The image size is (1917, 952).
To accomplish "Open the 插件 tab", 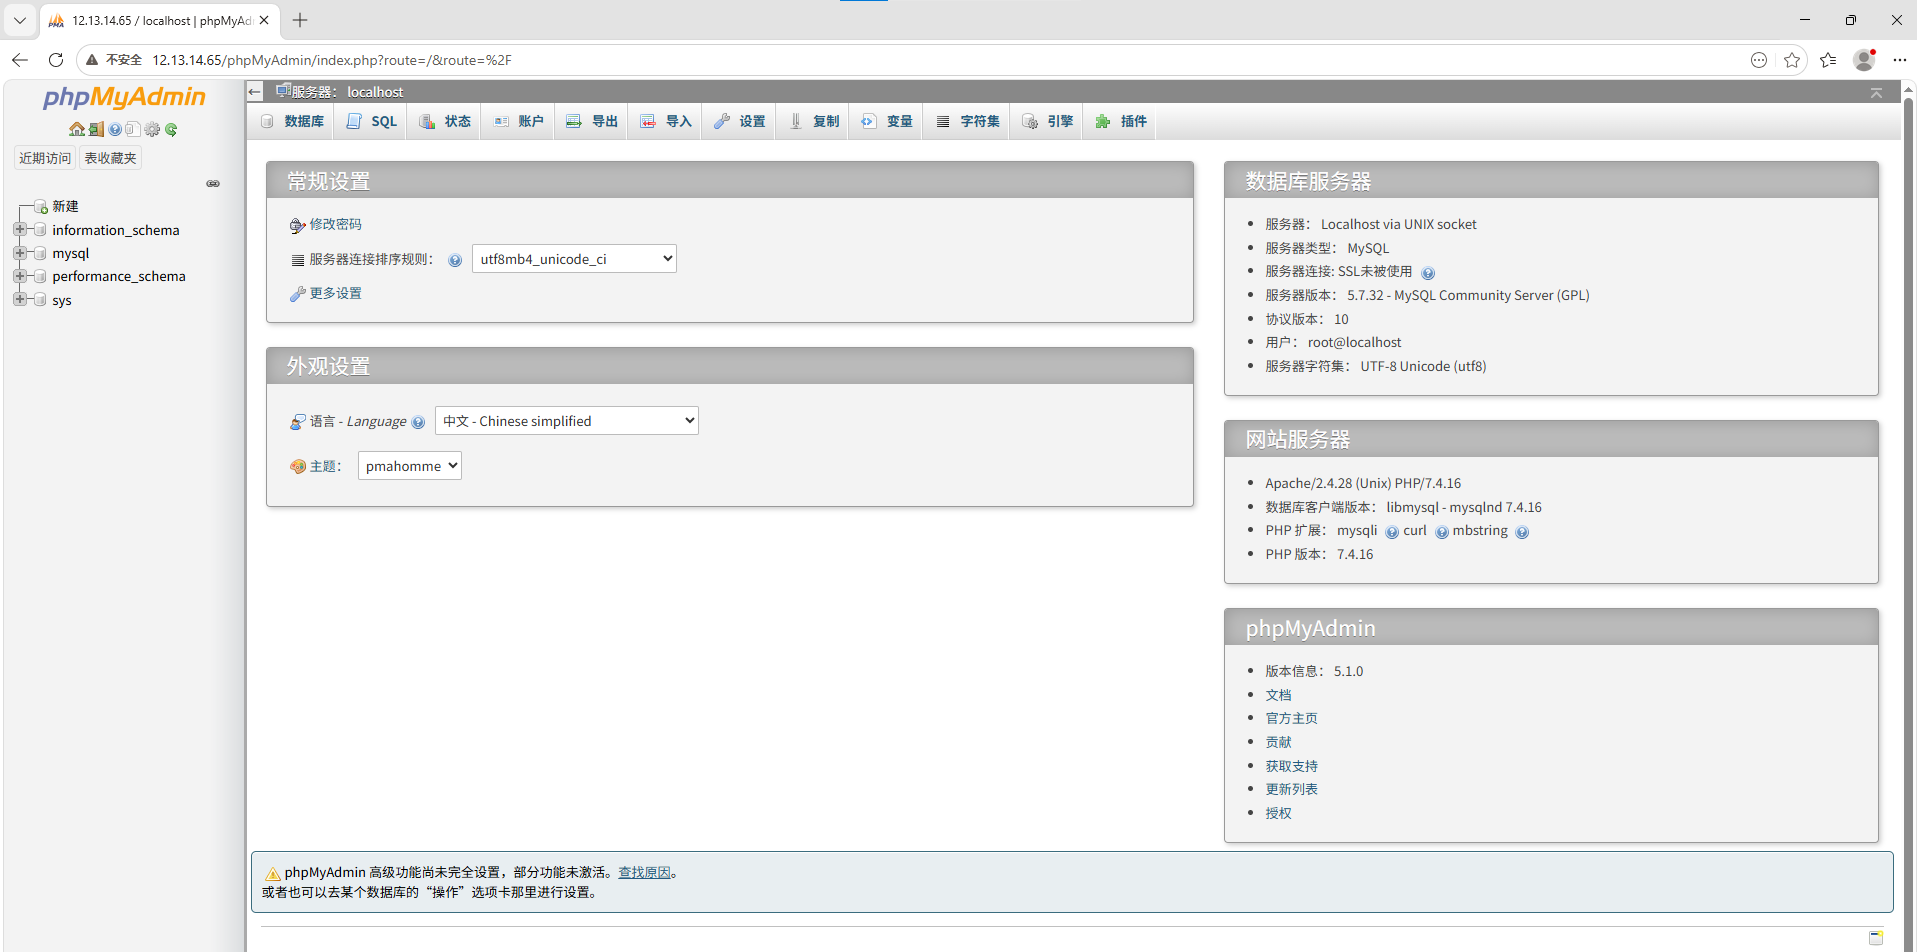I will (x=1120, y=121).
